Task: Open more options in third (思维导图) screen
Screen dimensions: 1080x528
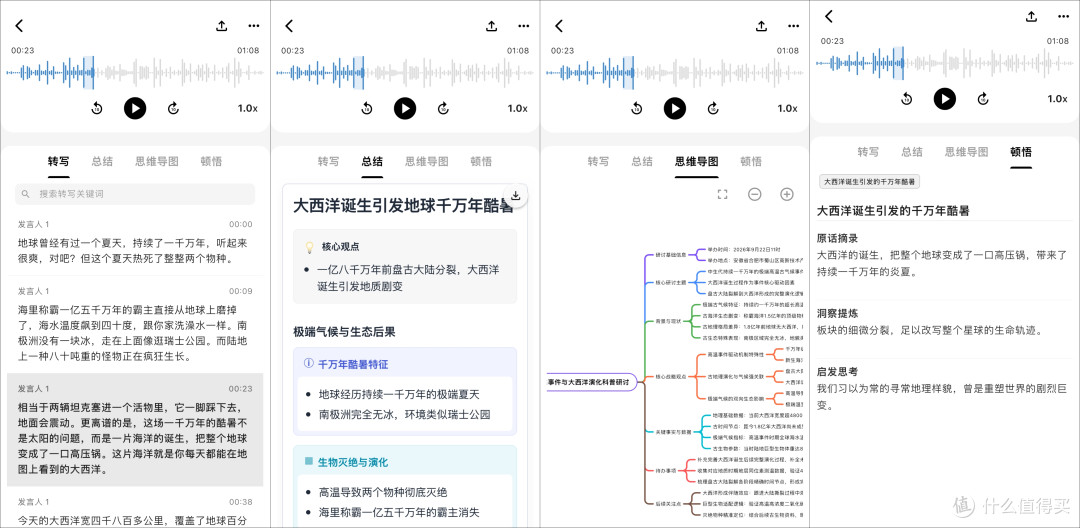Action: click(x=794, y=26)
